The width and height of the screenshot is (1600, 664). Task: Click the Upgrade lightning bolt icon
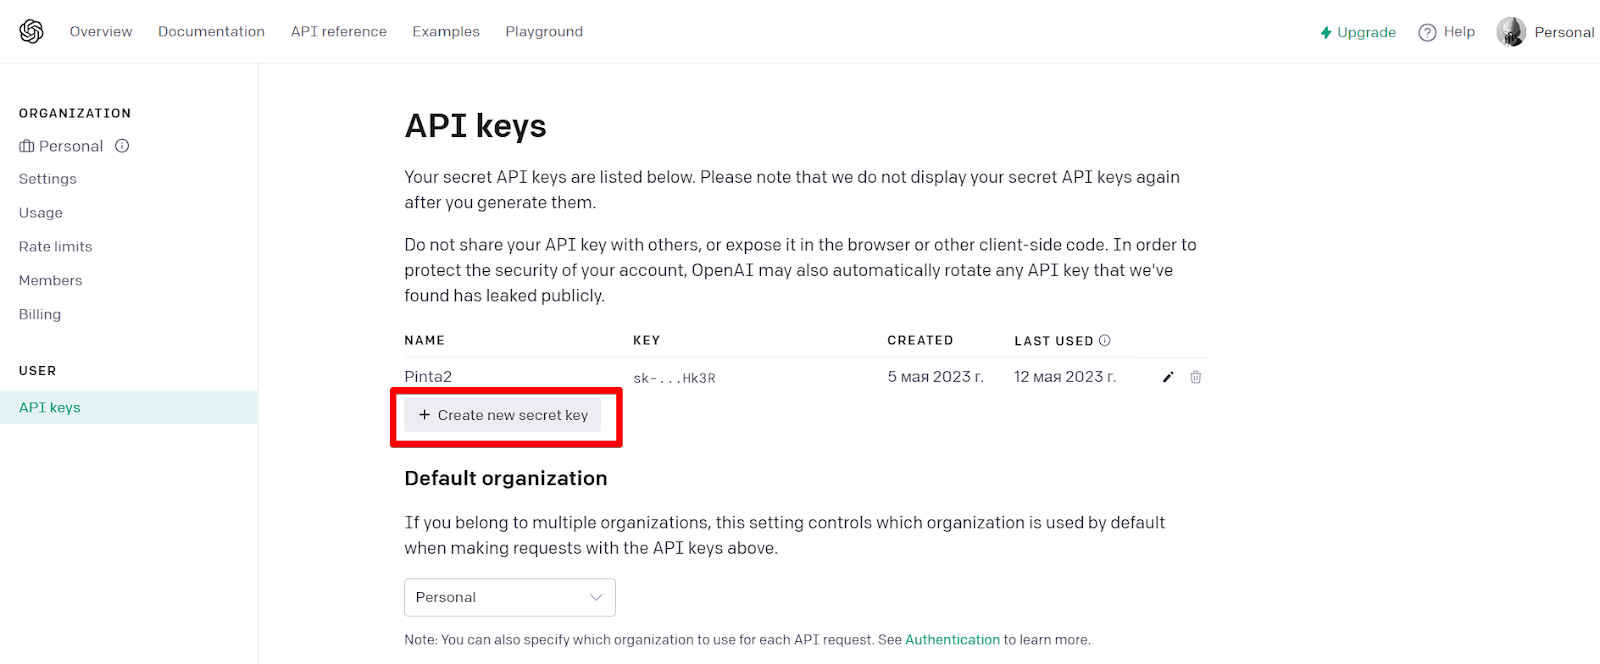pos(1326,32)
